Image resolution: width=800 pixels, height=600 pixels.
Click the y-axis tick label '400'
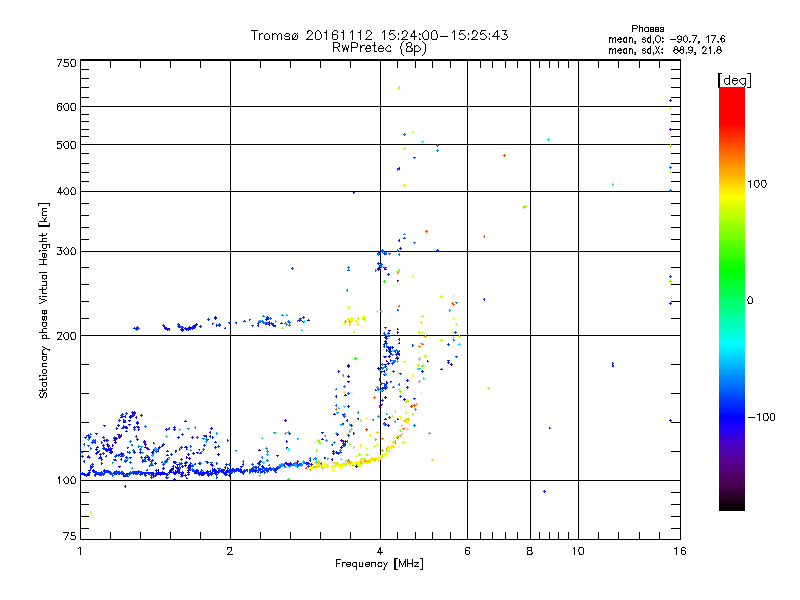(66, 191)
